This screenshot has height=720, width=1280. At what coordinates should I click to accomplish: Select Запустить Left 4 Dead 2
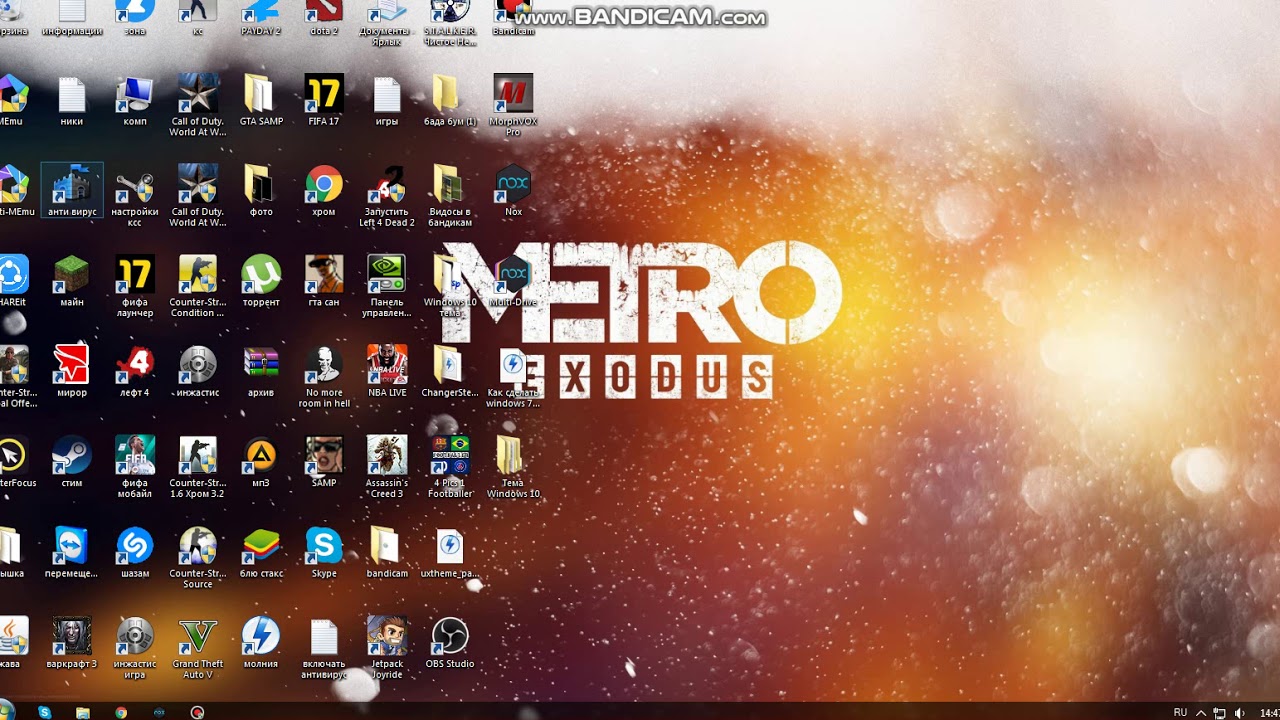click(387, 196)
